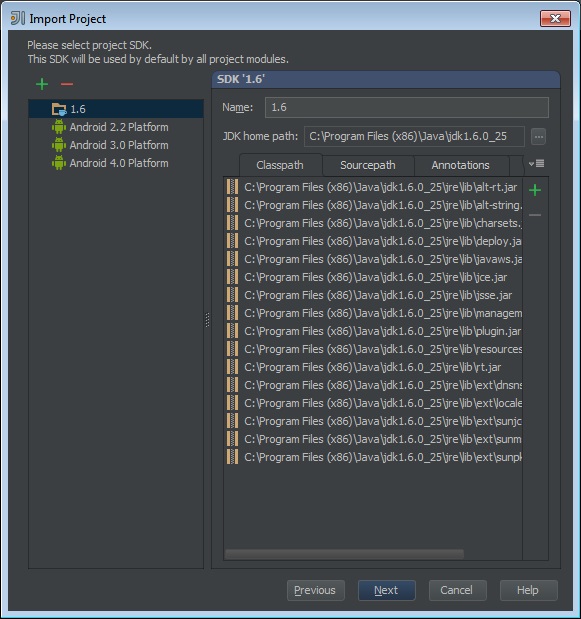Select the 1.6 JDK entry
The image size is (581, 619).
[116, 109]
